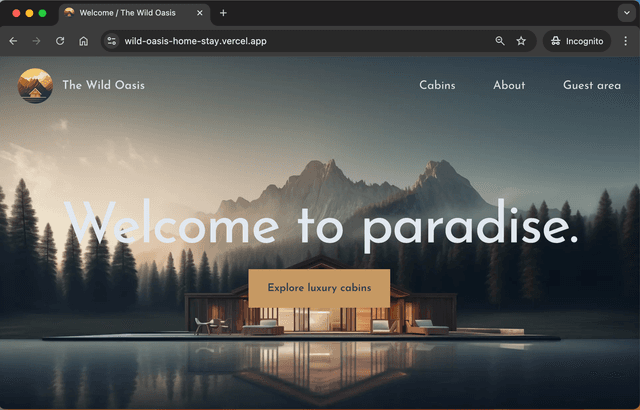The image size is (640, 410).
Task: Click the browser back arrow
Action: [x=13, y=41]
